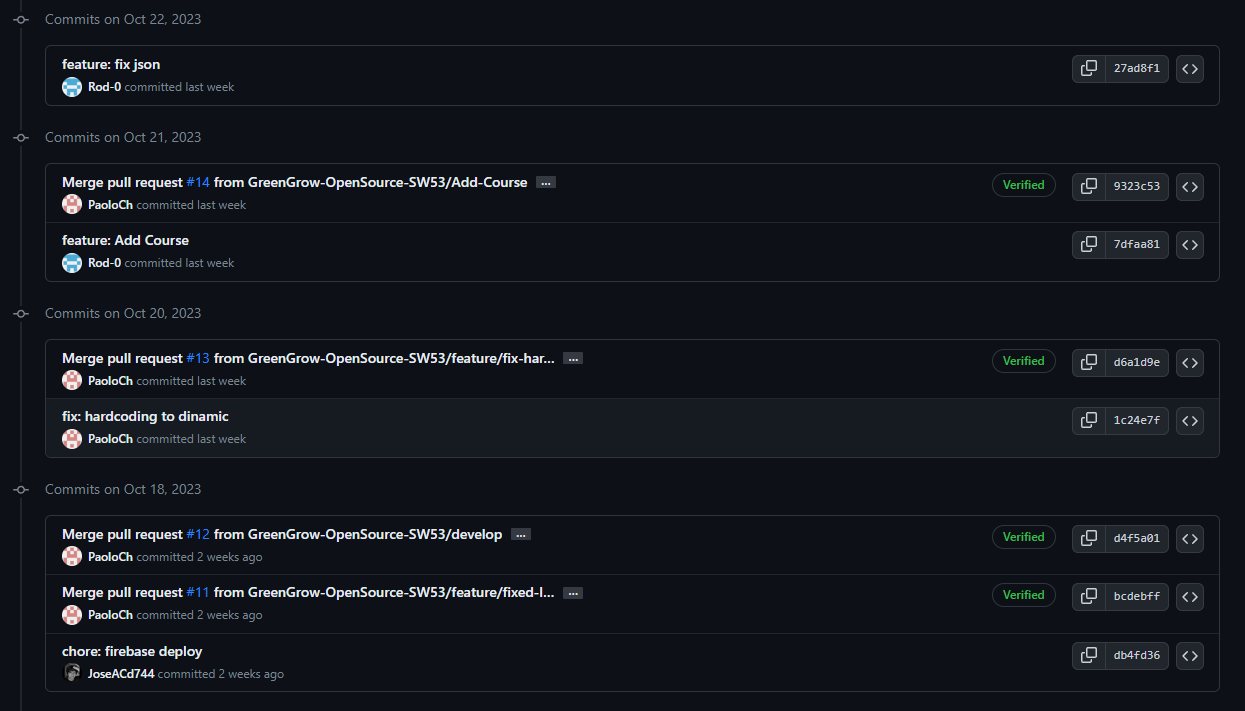This screenshot has height=711, width=1245.
Task: Open JoseACd744 avatar on firebase deploy commit
Action: (72, 674)
